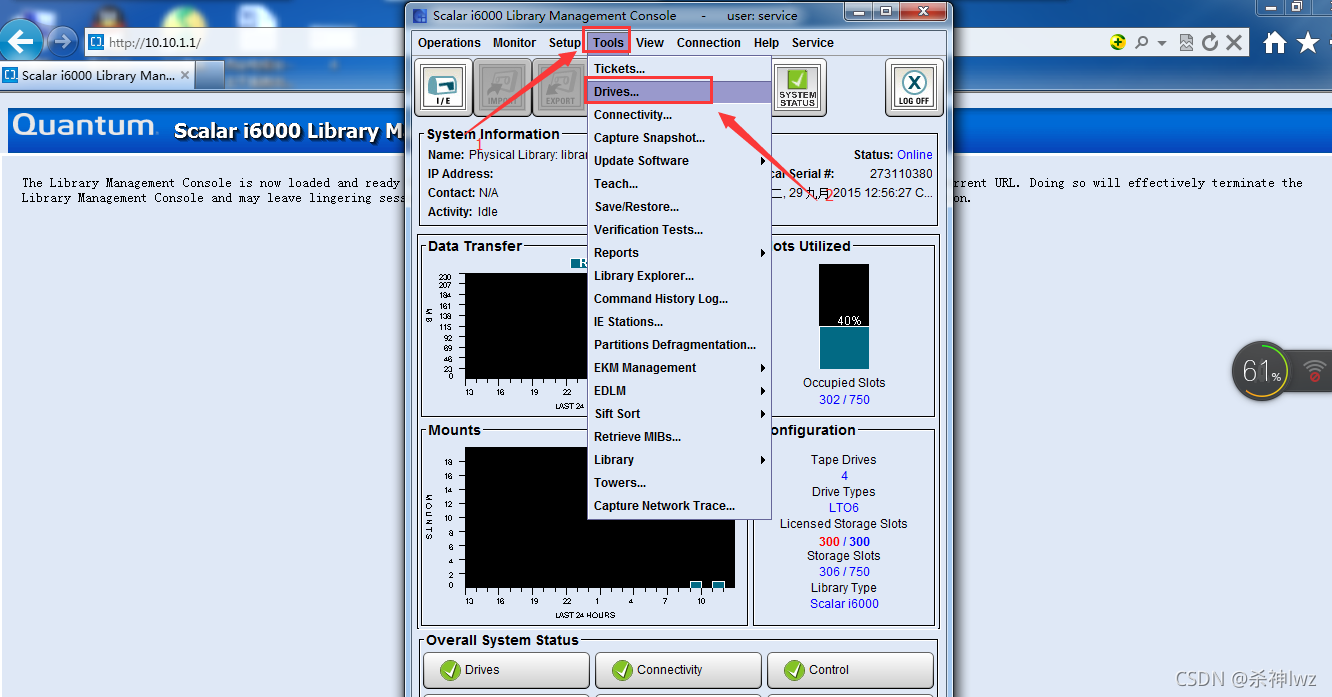The width and height of the screenshot is (1332, 697).
Task: Click the browser forward arrow
Action: pyautogui.click(x=62, y=42)
